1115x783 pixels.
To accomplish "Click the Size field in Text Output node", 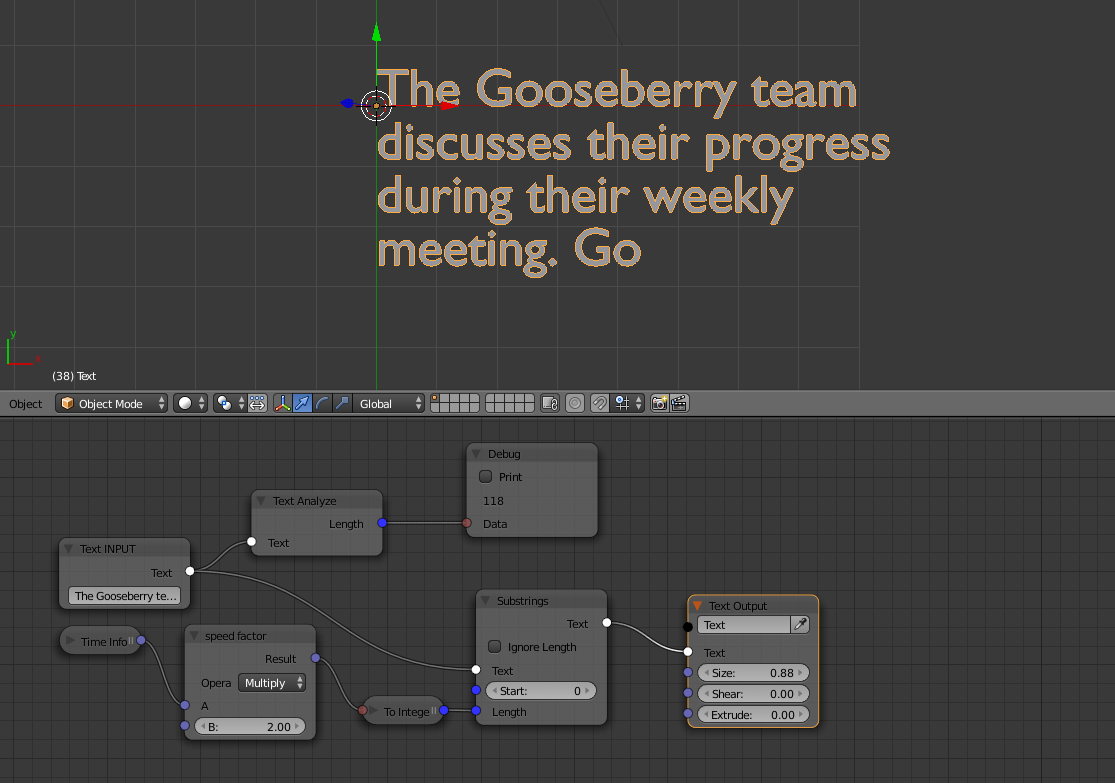I will pyautogui.click(x=753, y=673).
